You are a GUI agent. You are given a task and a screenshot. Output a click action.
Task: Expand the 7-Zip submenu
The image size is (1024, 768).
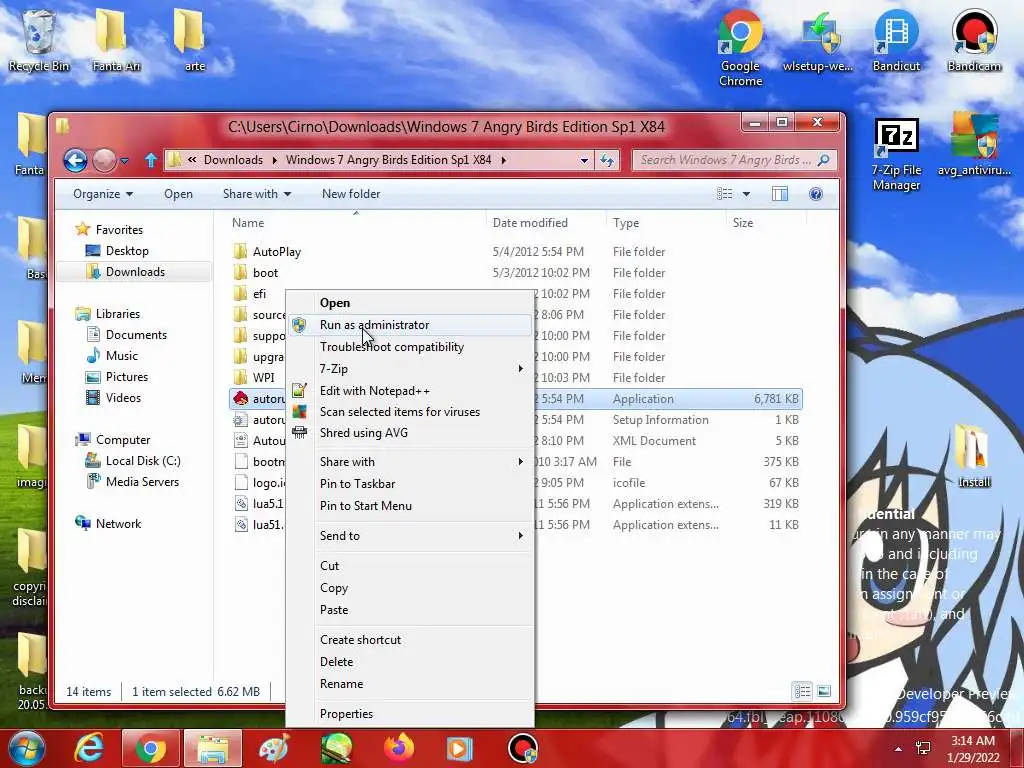tap(410, 369)
